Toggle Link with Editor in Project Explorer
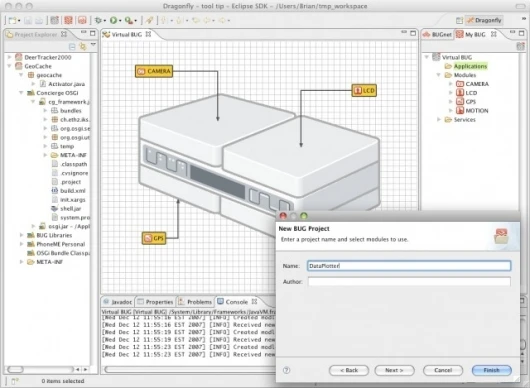This screenshot has height=388, width=530. click(x=82, y=46)
